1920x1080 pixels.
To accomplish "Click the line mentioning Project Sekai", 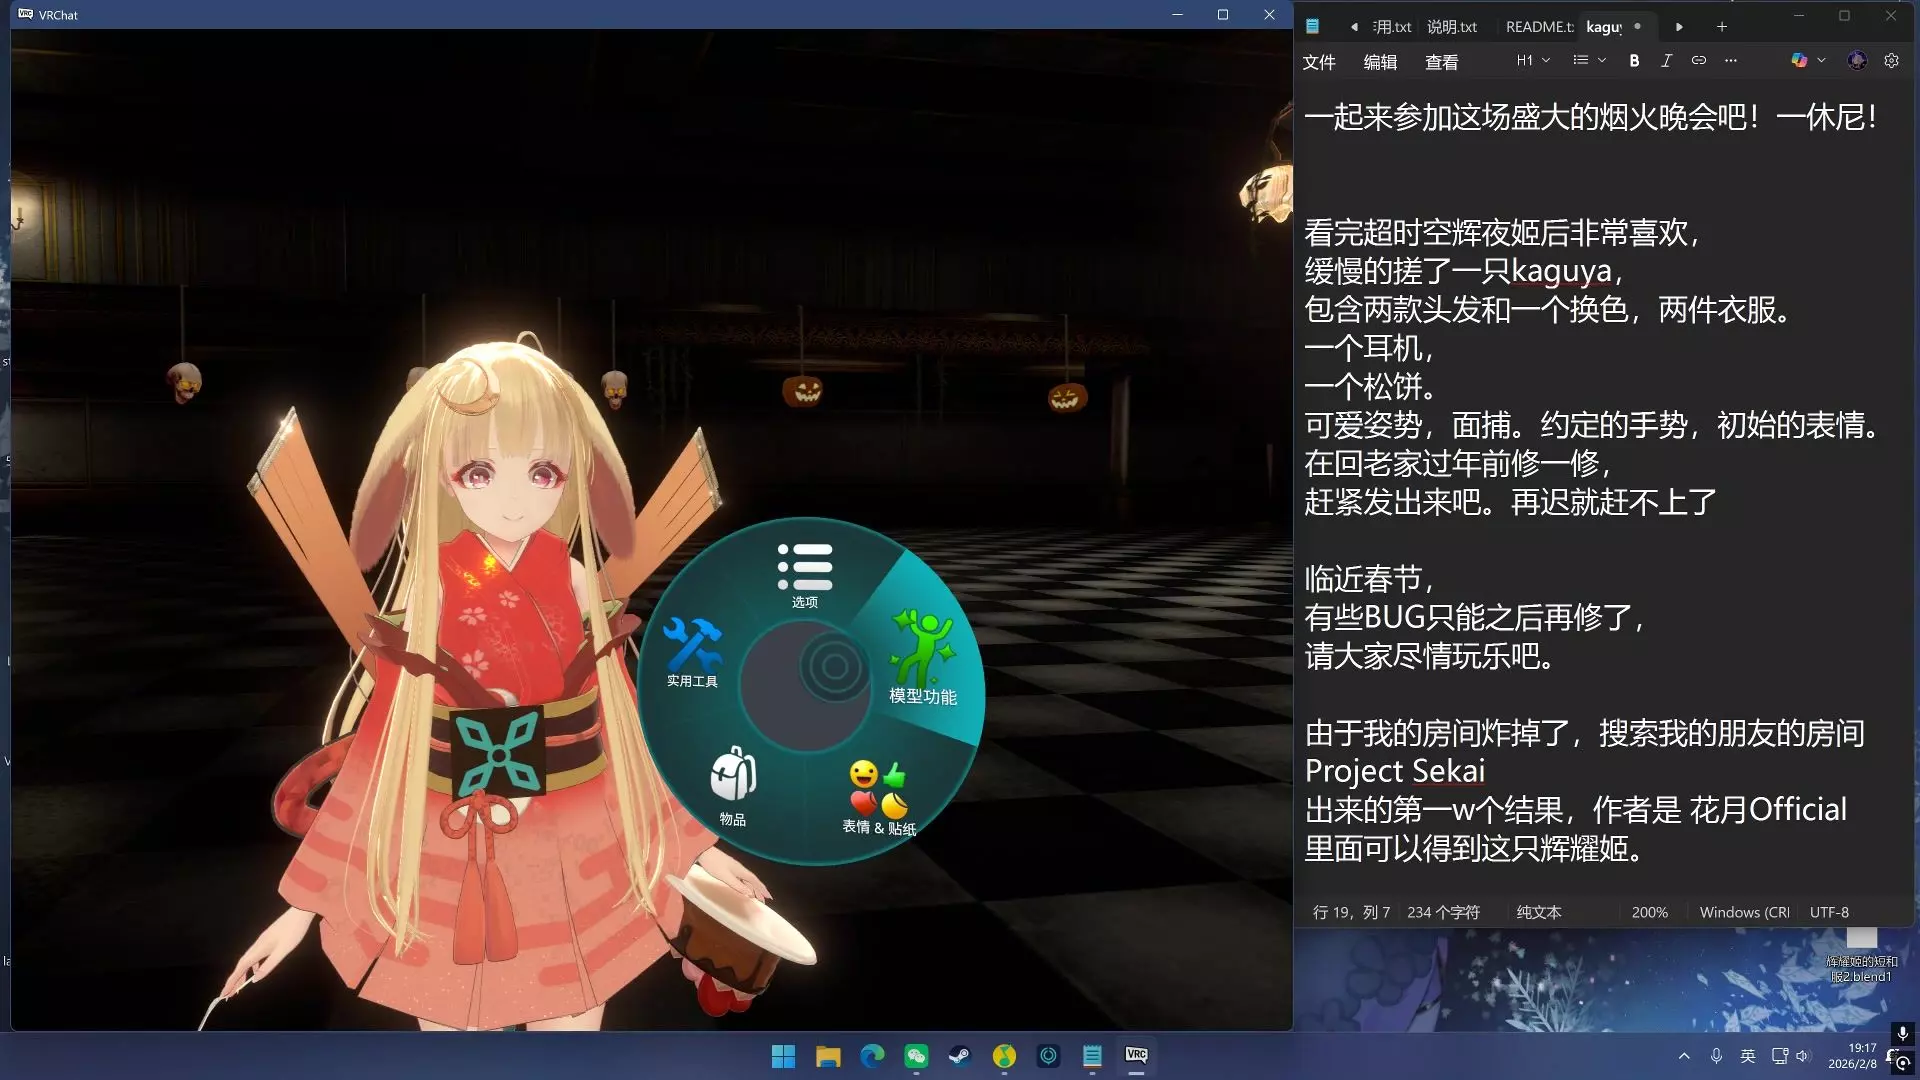I will pyautogui.click(x=1394, y=771).
